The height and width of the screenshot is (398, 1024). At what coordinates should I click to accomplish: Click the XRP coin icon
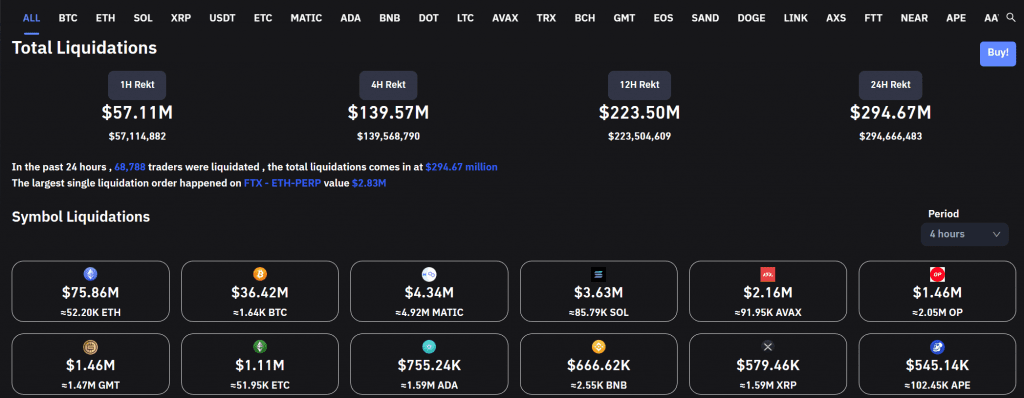pos(767,347)
